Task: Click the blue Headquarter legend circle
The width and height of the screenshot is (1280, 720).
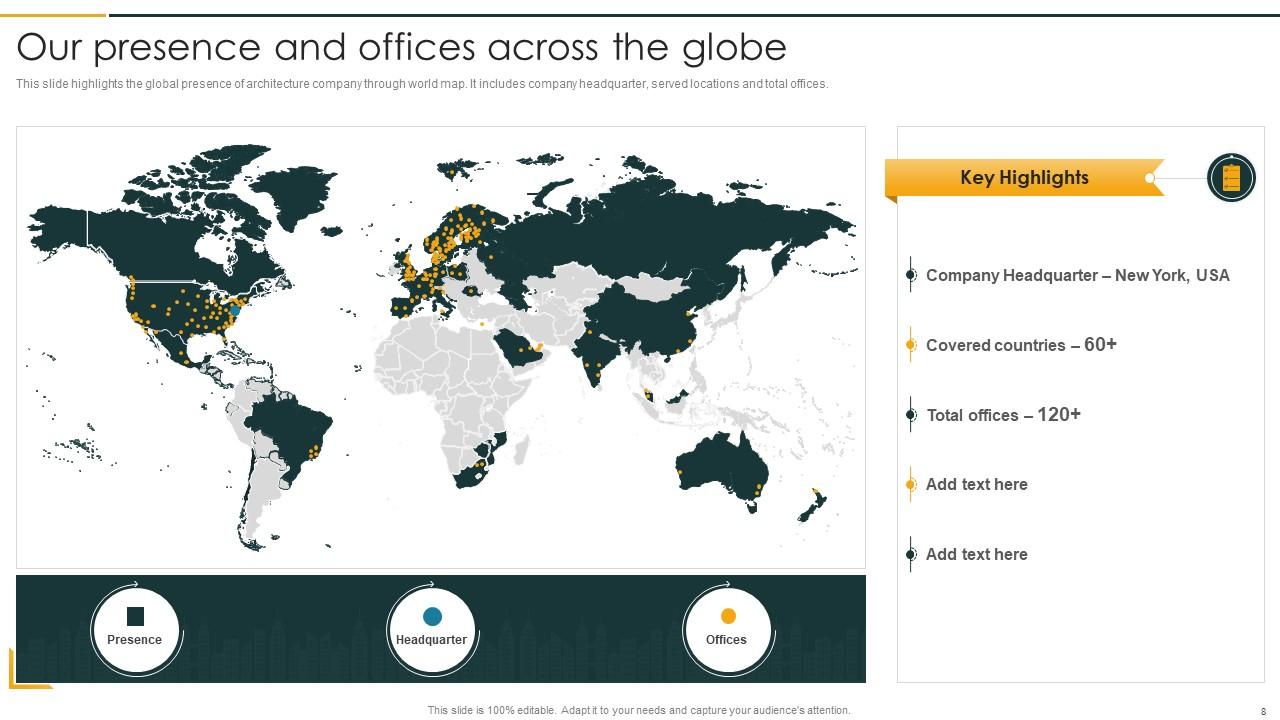Action: click(x=432, y=616)
